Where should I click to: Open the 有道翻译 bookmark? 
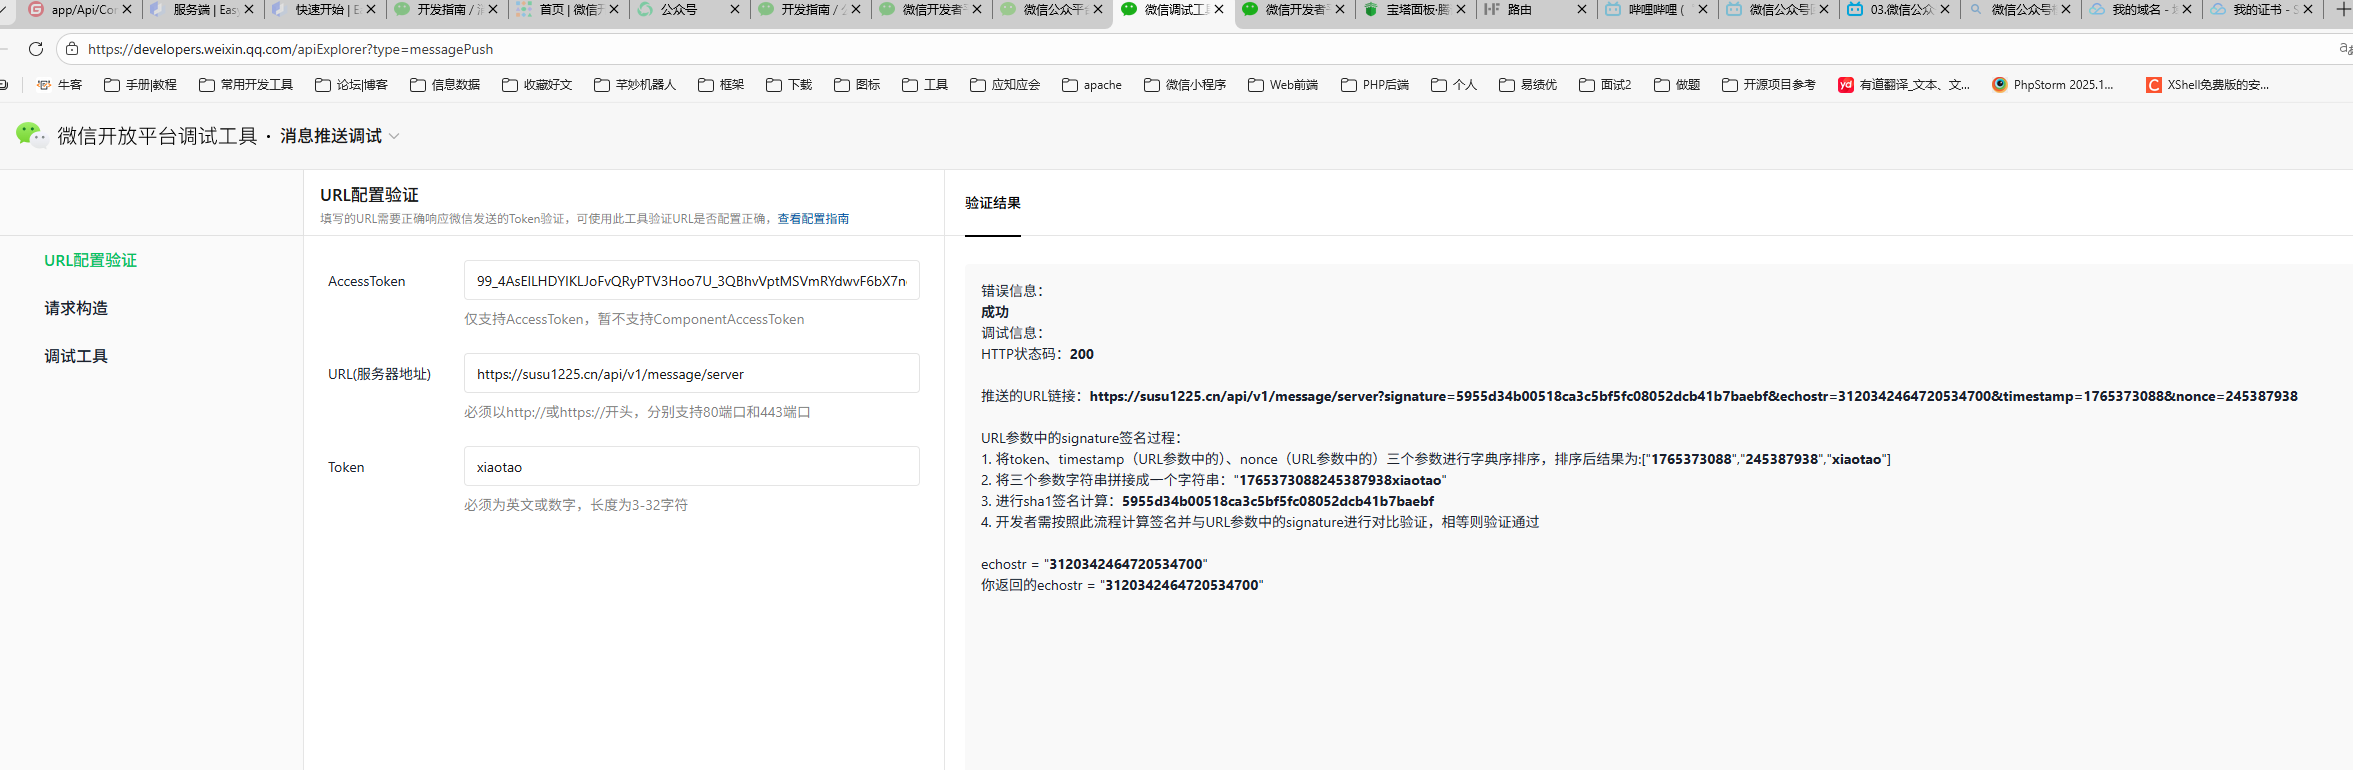tap(1904, 85)
